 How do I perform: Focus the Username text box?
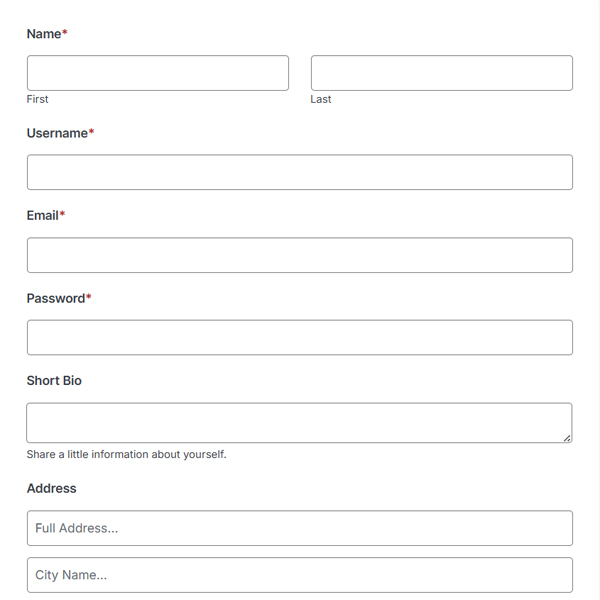[299, 172]
